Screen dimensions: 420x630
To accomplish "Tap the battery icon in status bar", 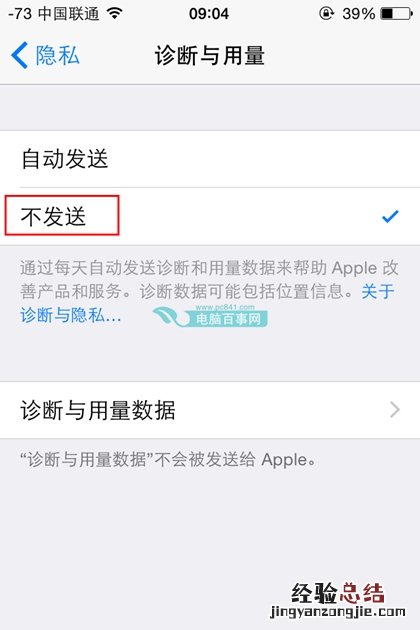I will coord(396,14).
